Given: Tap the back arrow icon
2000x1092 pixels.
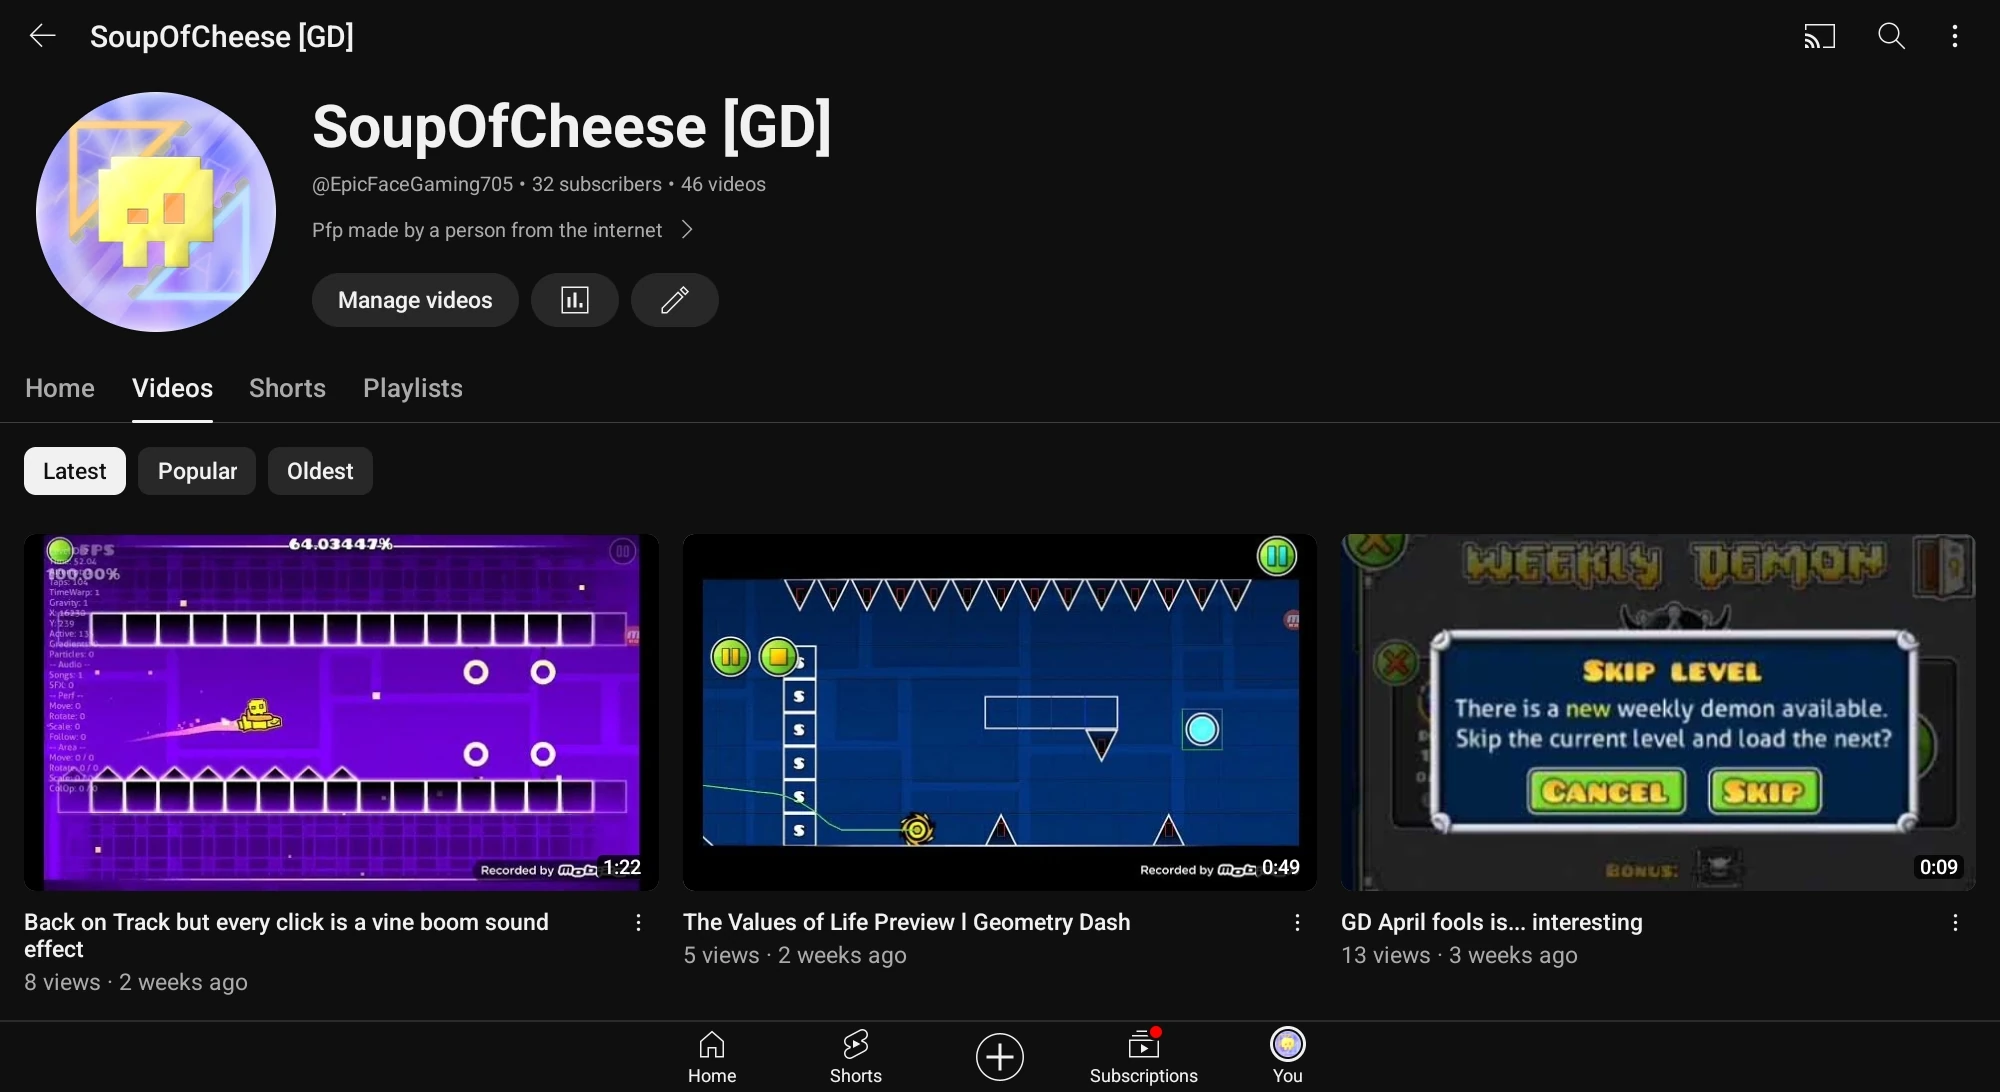Looking at the screenshot, I should tap(42, 37).
